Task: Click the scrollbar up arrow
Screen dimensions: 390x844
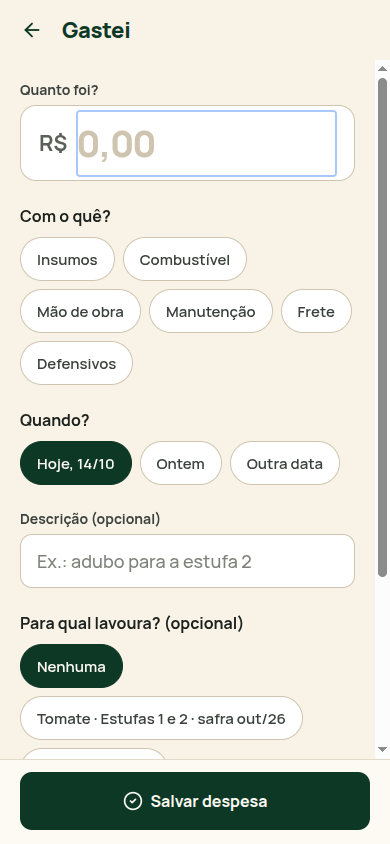Action: [x=382, y=68]
